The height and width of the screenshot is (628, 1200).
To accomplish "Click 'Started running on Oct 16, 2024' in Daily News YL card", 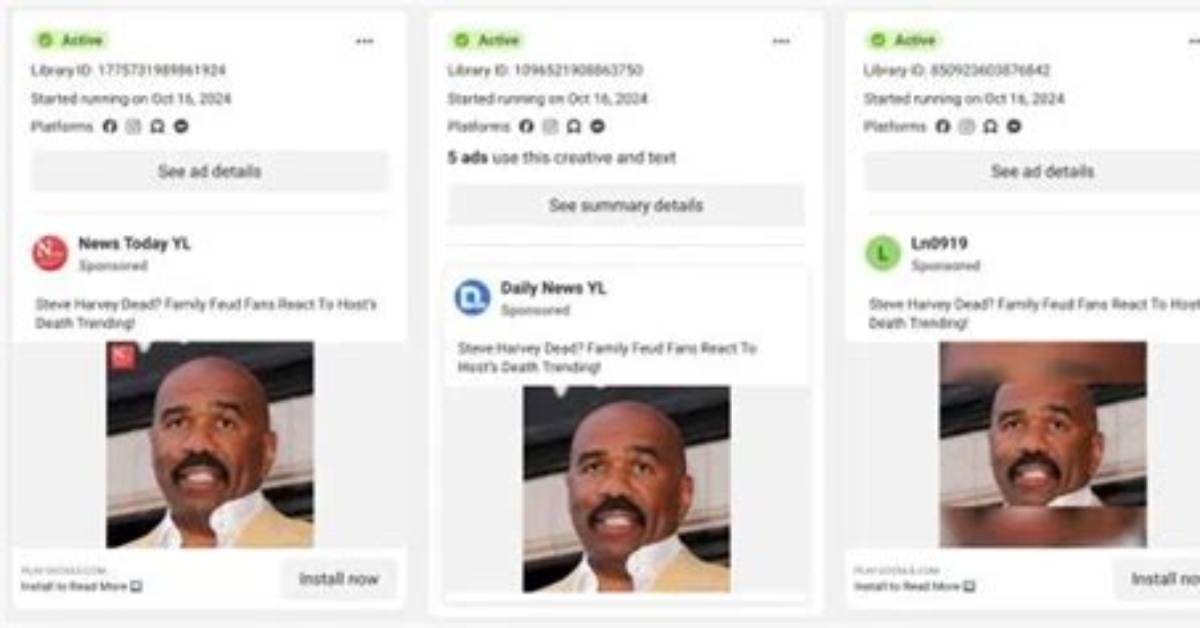I will [x=547, y=99].
